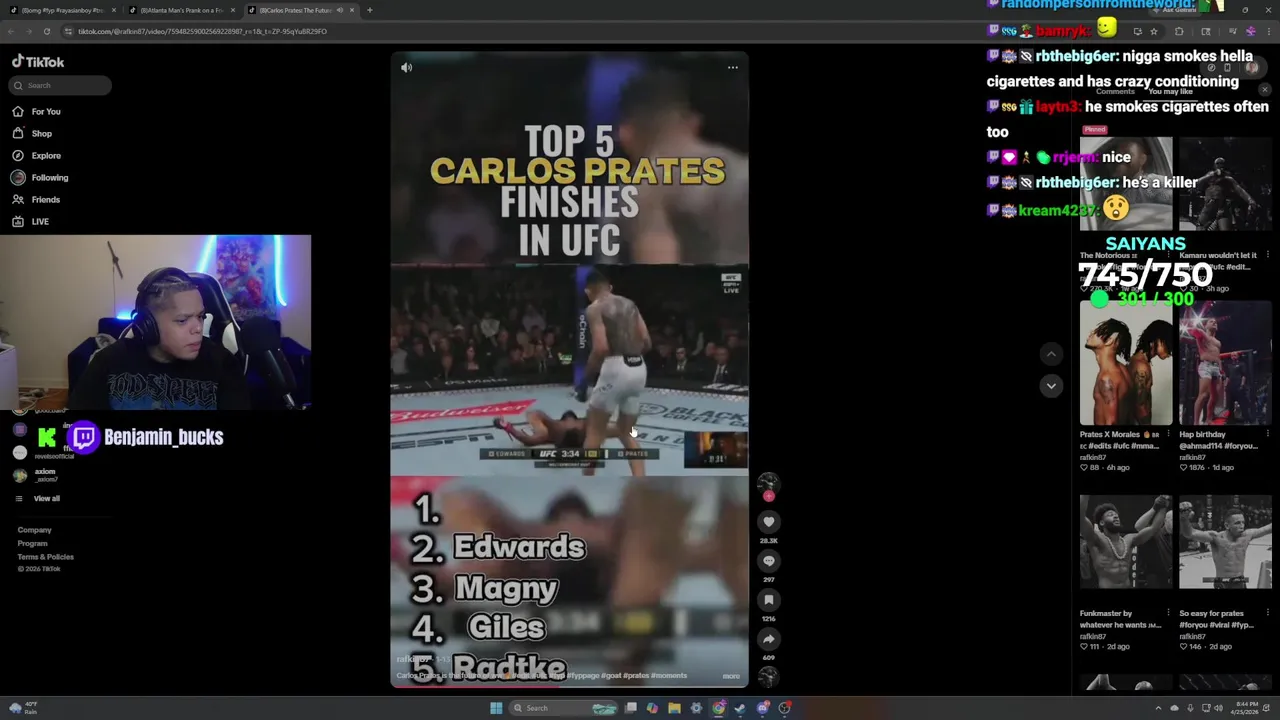Go to next video with down arrow
This screenshot has height=720, width=1280.
point(1051,385)
